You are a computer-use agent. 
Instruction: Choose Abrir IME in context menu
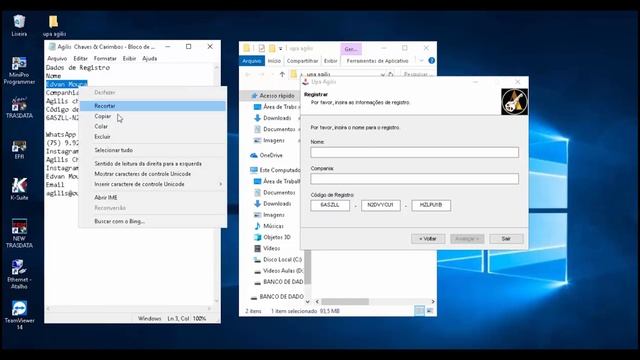(153, 197)
